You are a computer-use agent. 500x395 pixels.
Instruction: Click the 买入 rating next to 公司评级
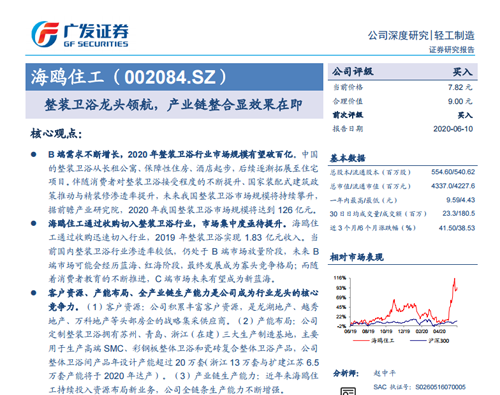coord(463,72)
